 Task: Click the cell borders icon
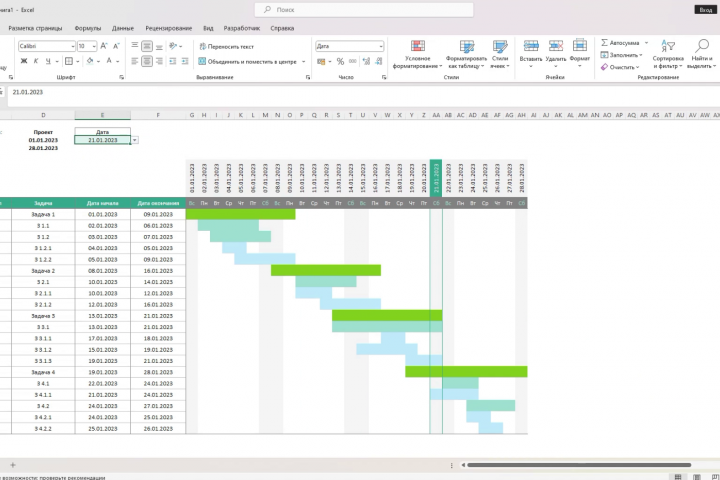pos(69,61)
